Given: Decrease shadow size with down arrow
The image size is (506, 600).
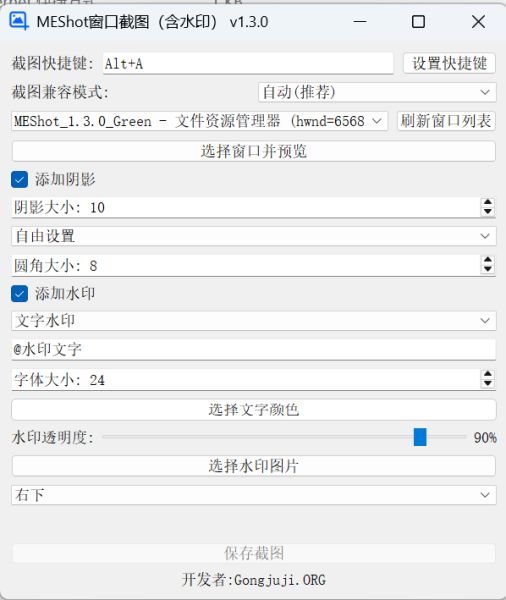Looking at the screenshot, I should [x=488, y=211].
